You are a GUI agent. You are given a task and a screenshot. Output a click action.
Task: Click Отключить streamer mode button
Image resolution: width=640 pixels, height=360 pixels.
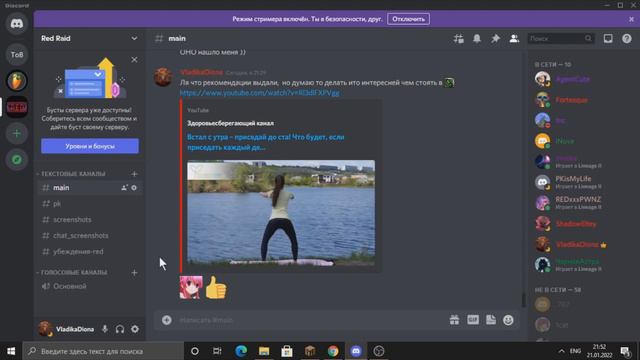tap(408, 19)
